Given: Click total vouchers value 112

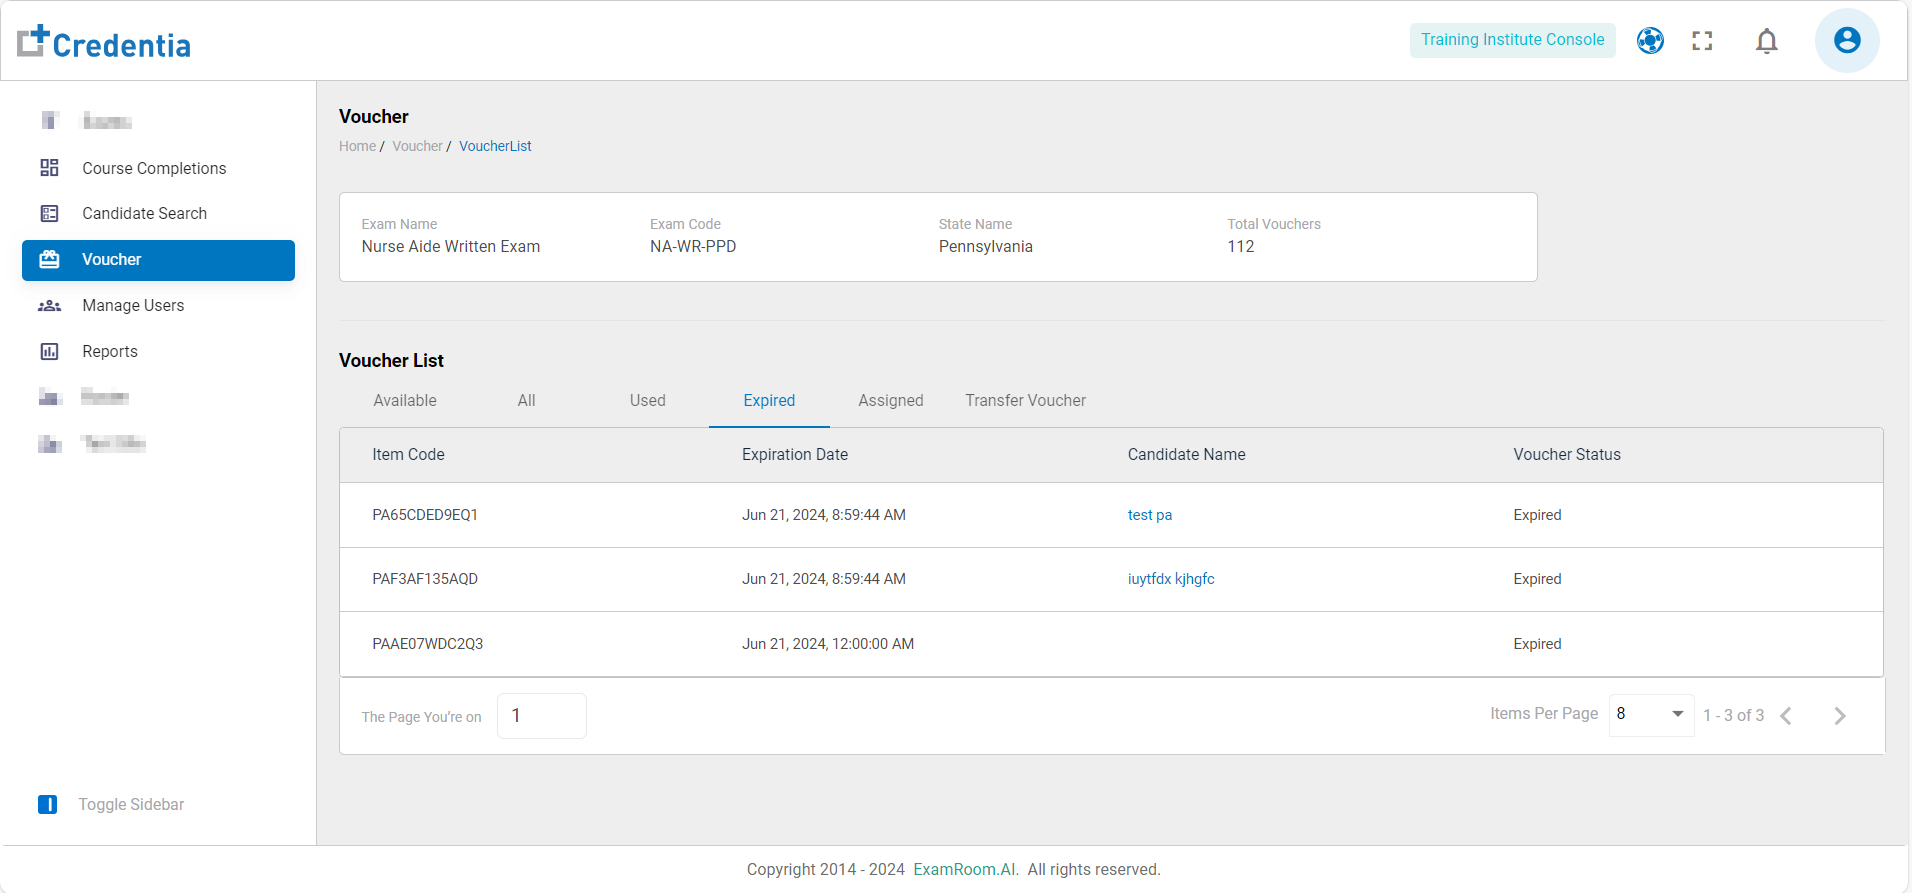Looking at the screenshot, I should pyautogui.click(x=1241, y=247).
